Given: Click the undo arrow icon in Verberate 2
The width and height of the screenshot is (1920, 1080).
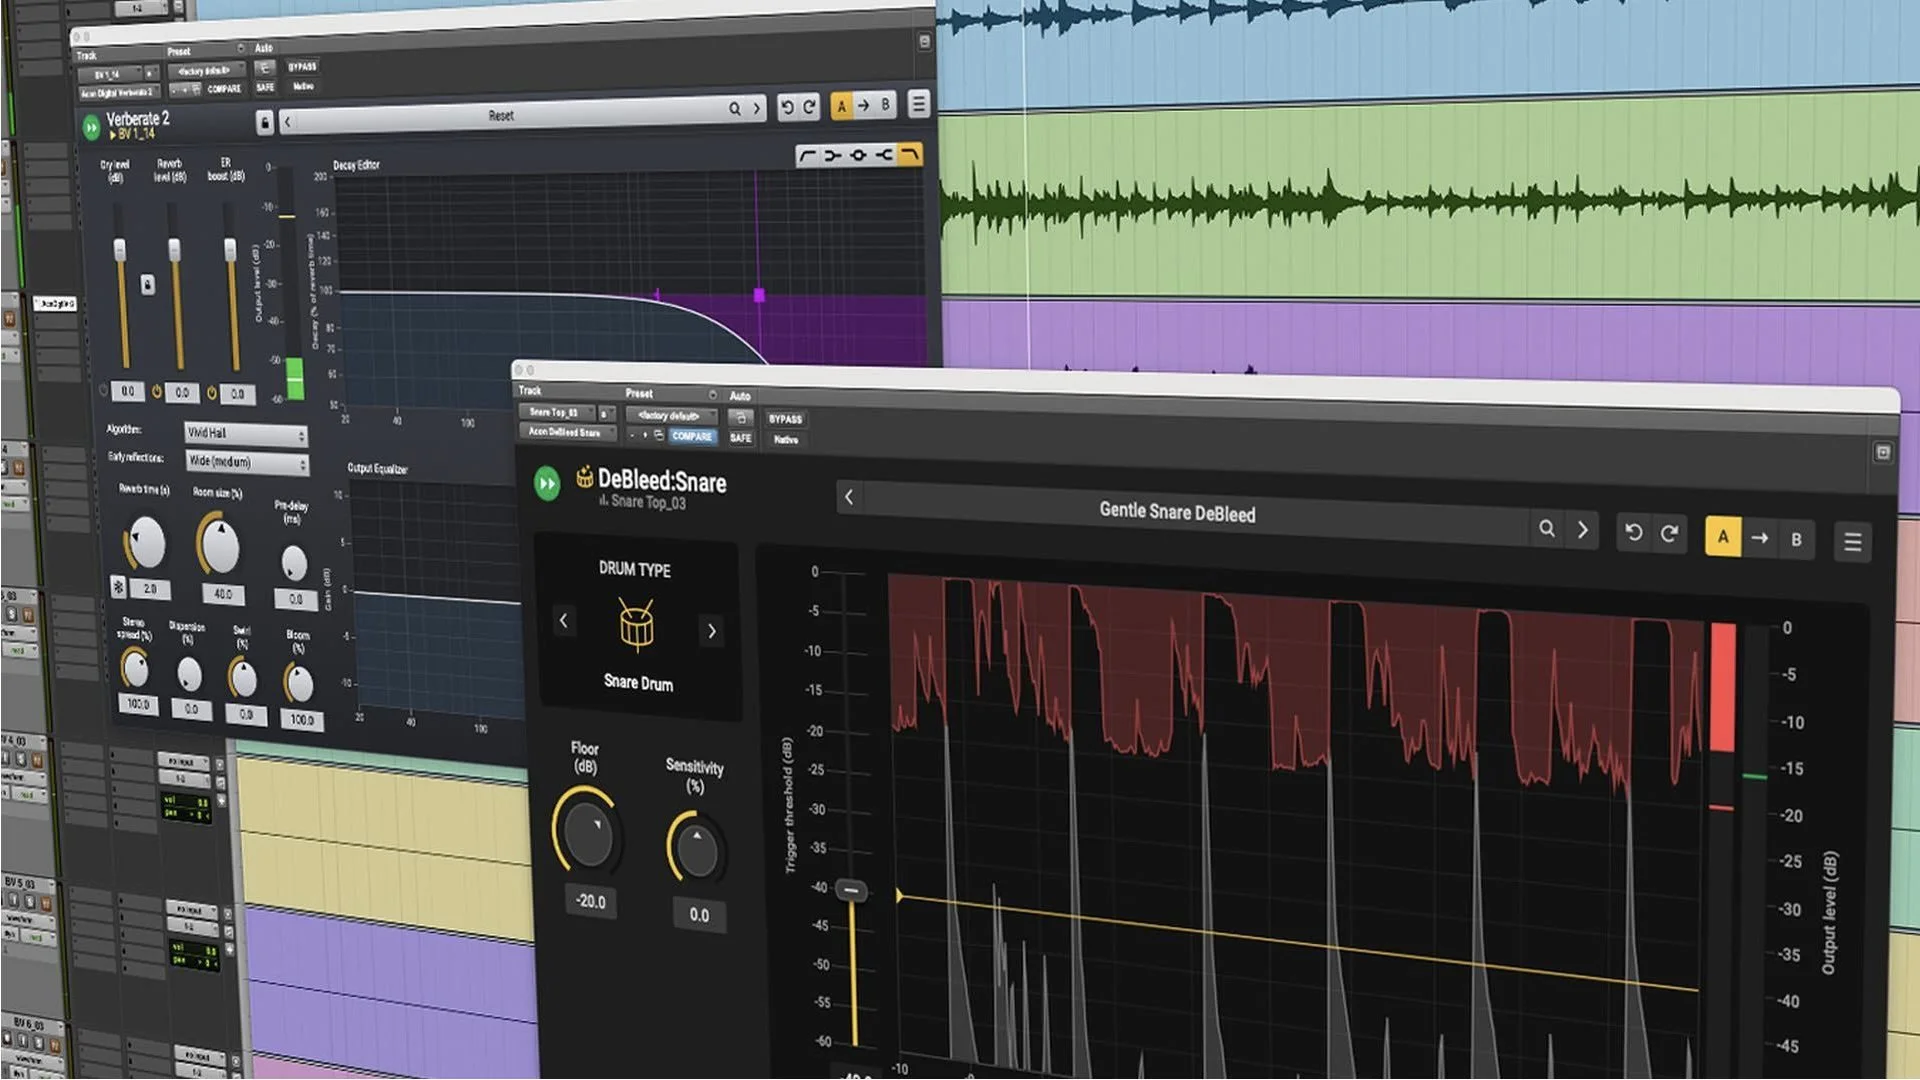Looking at the screenshot, I should pos(789,107).
